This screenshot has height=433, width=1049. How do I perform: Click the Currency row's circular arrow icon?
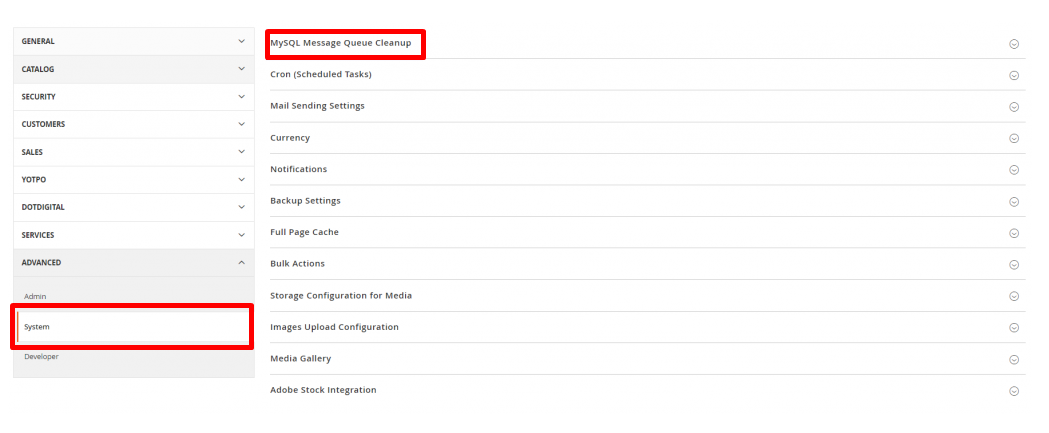coord(1013,139)
